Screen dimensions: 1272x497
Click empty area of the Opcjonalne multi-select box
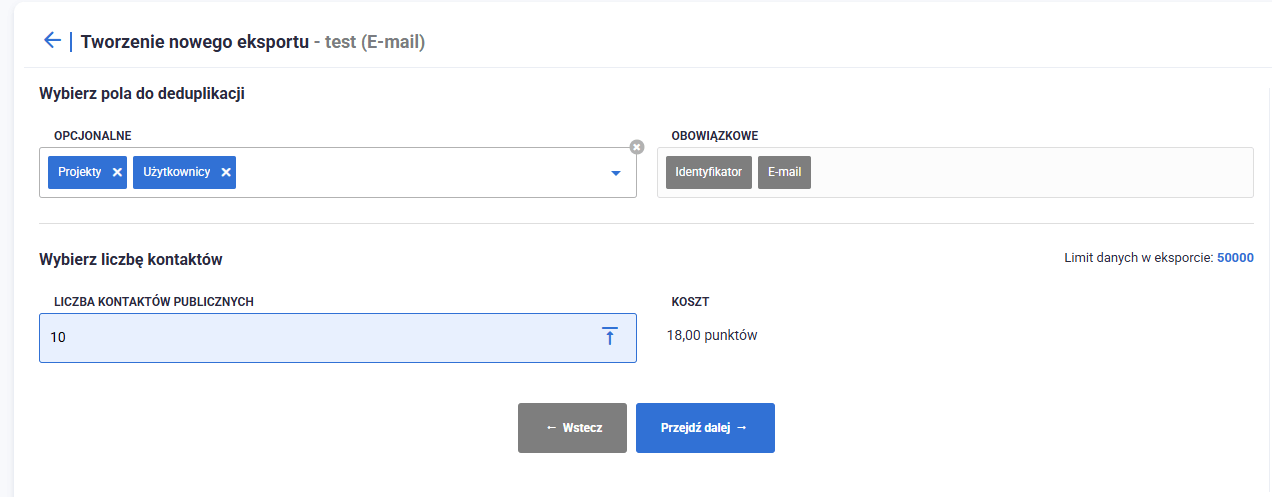pos(420,173)
